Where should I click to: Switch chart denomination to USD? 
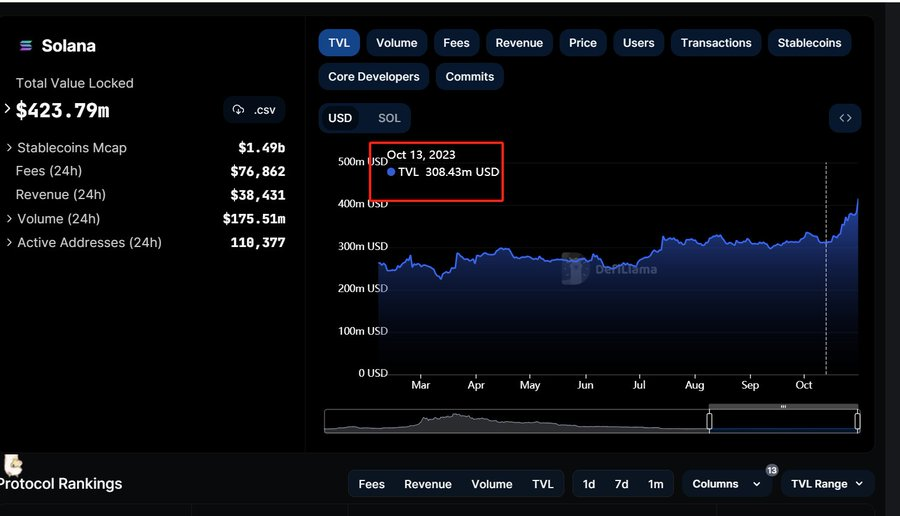(340, 118)
